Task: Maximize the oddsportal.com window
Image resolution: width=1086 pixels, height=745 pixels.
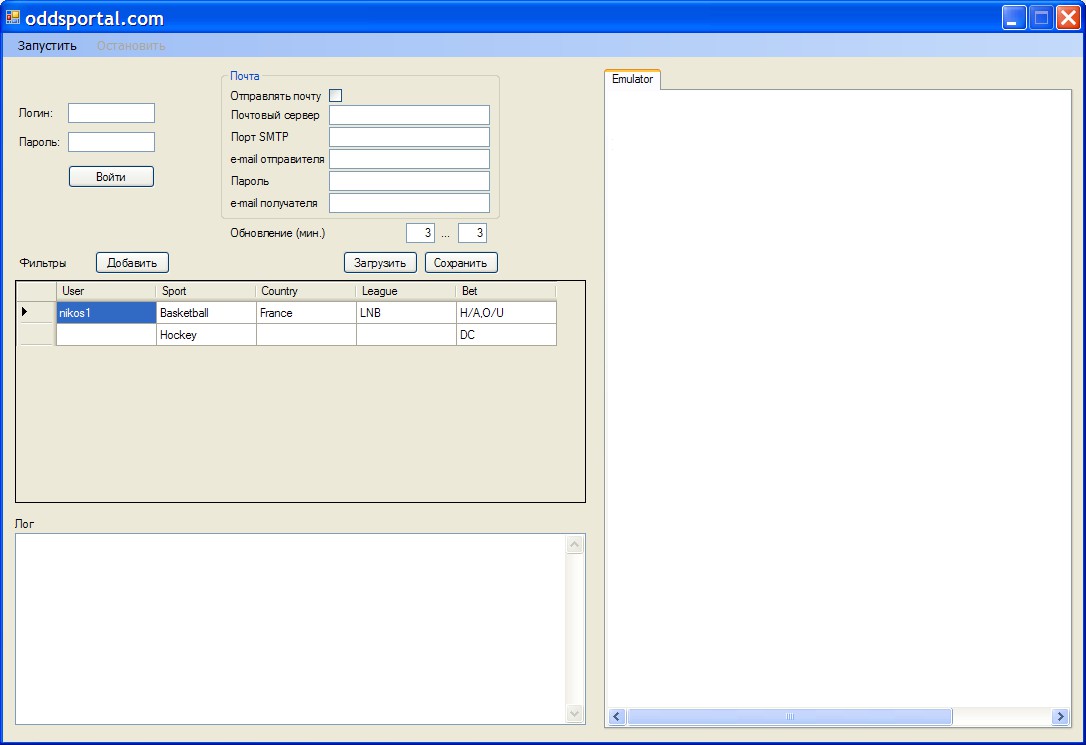Action: click(x=1041, y=17)
